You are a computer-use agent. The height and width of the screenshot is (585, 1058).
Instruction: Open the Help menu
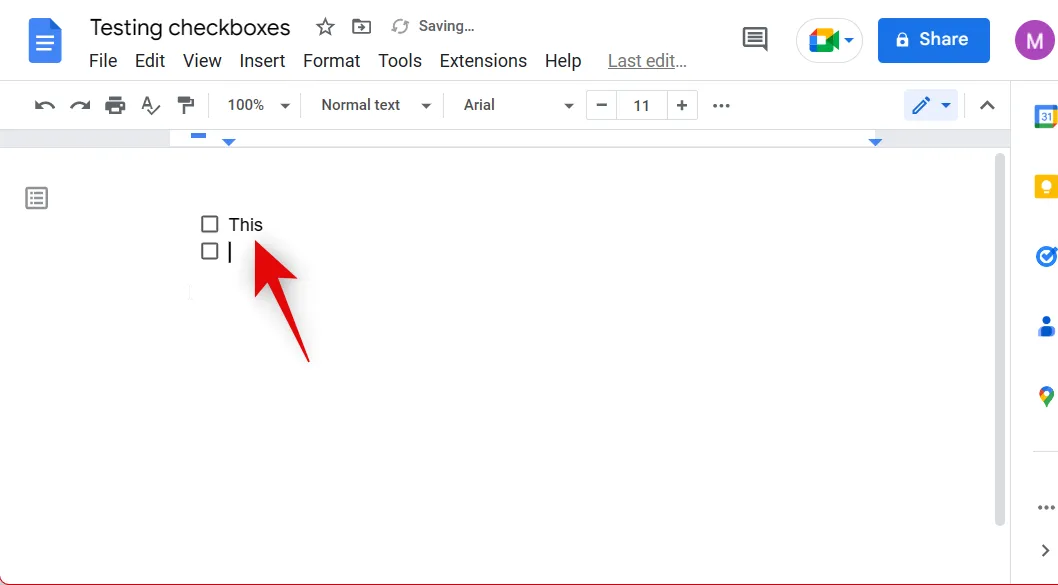click(563, 61)
